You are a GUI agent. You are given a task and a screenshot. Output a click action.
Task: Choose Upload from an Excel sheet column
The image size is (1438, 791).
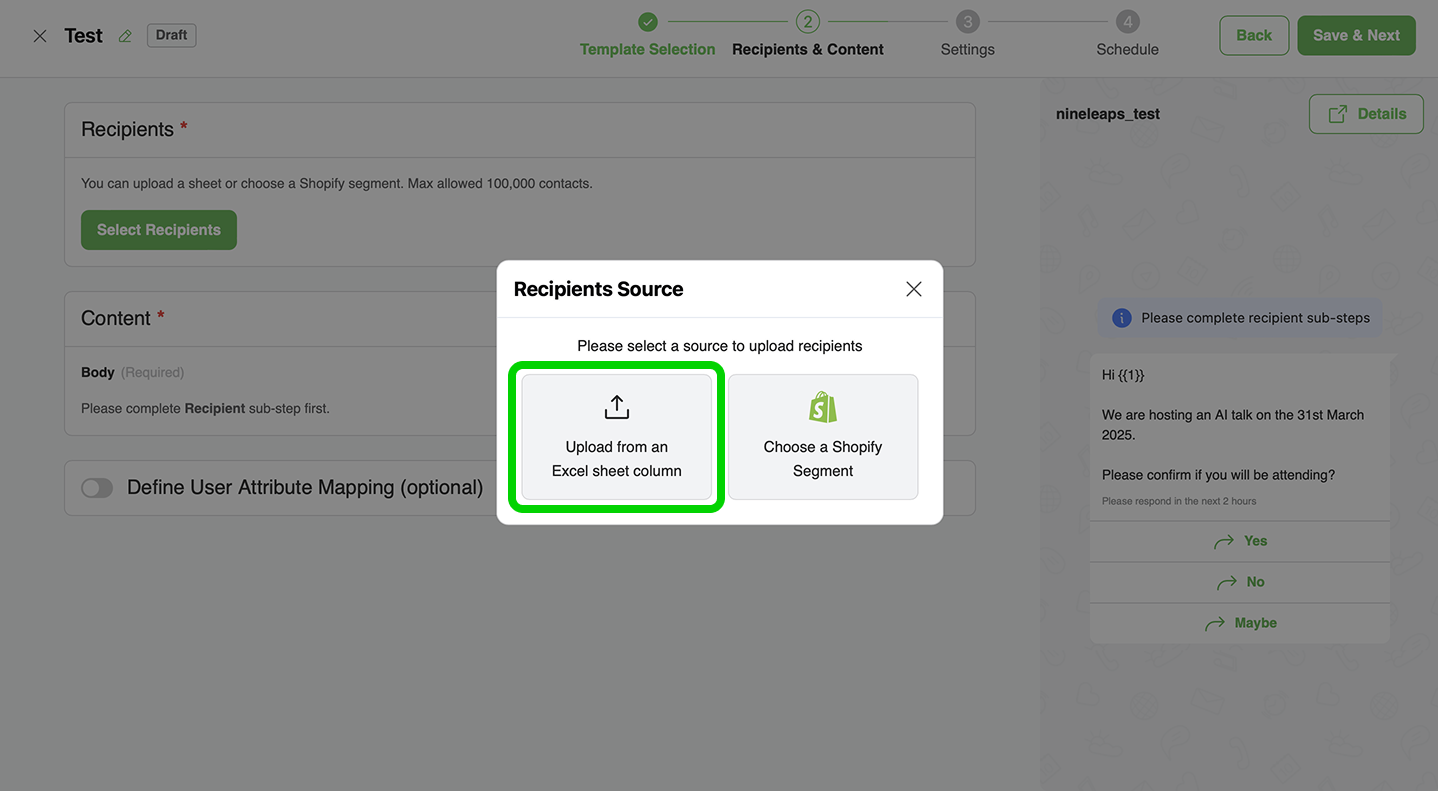pos(617,437)
